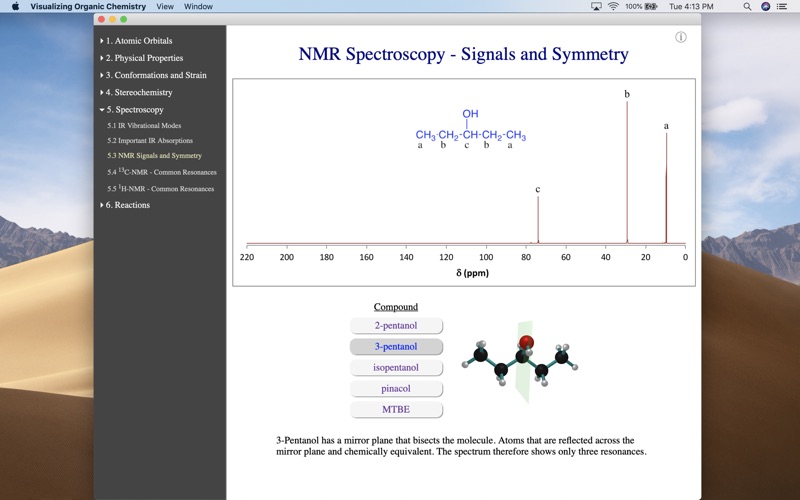Expand the Physical Properties chapter triangle

pos(102,58)
